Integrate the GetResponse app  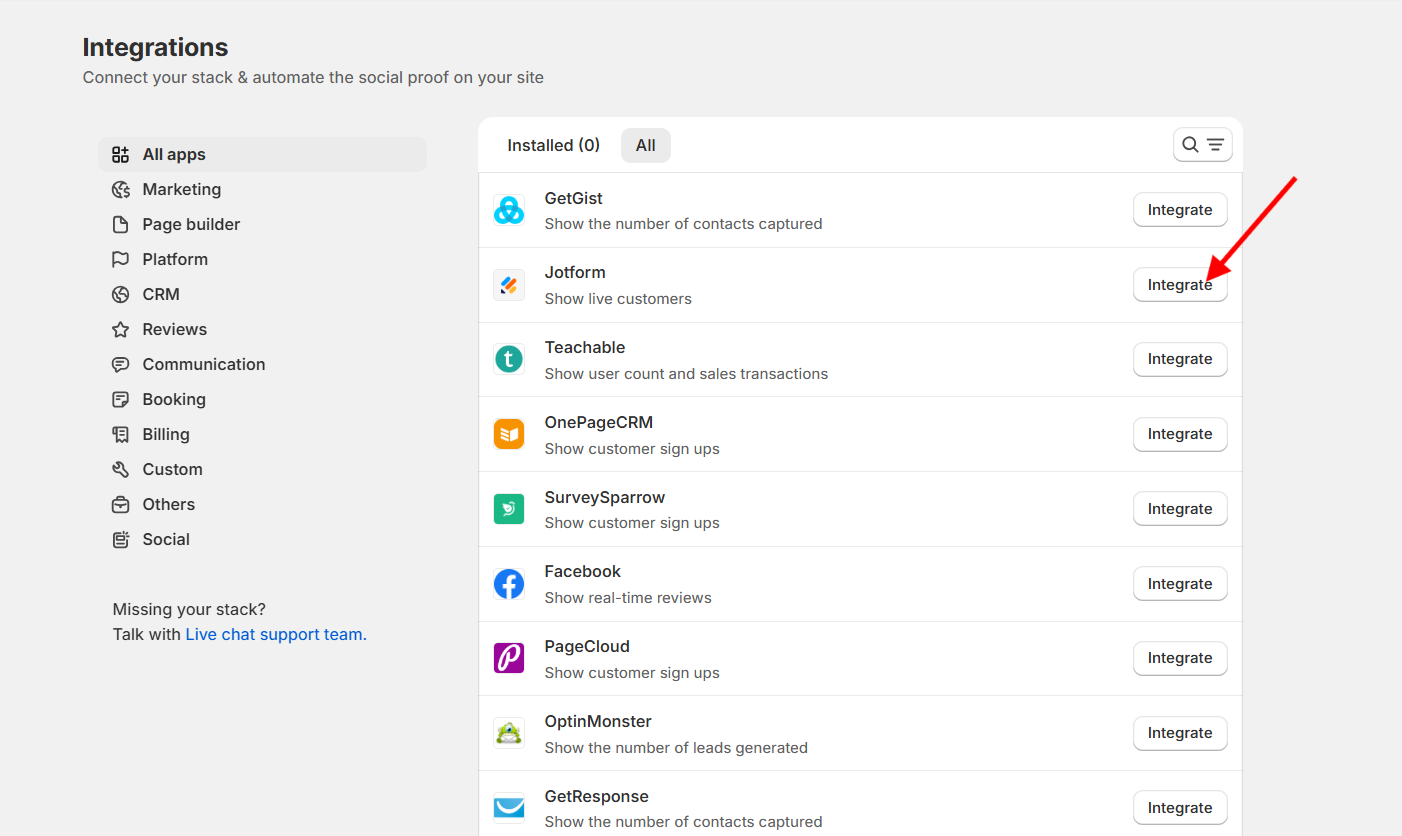click(1180, 808)
